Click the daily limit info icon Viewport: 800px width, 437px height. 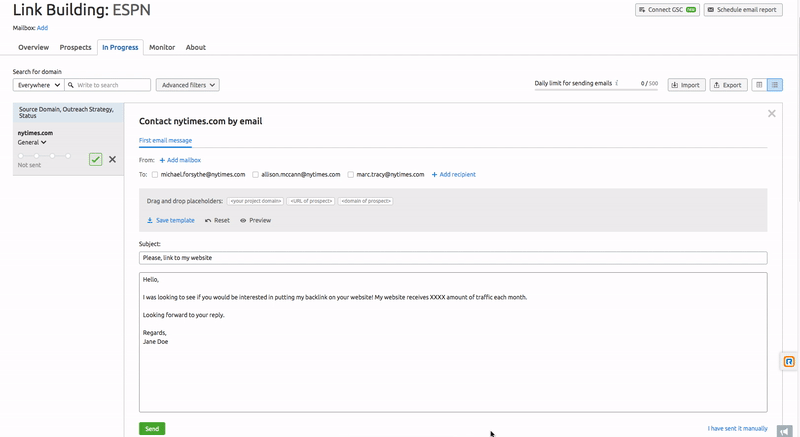tap(617, 83)
